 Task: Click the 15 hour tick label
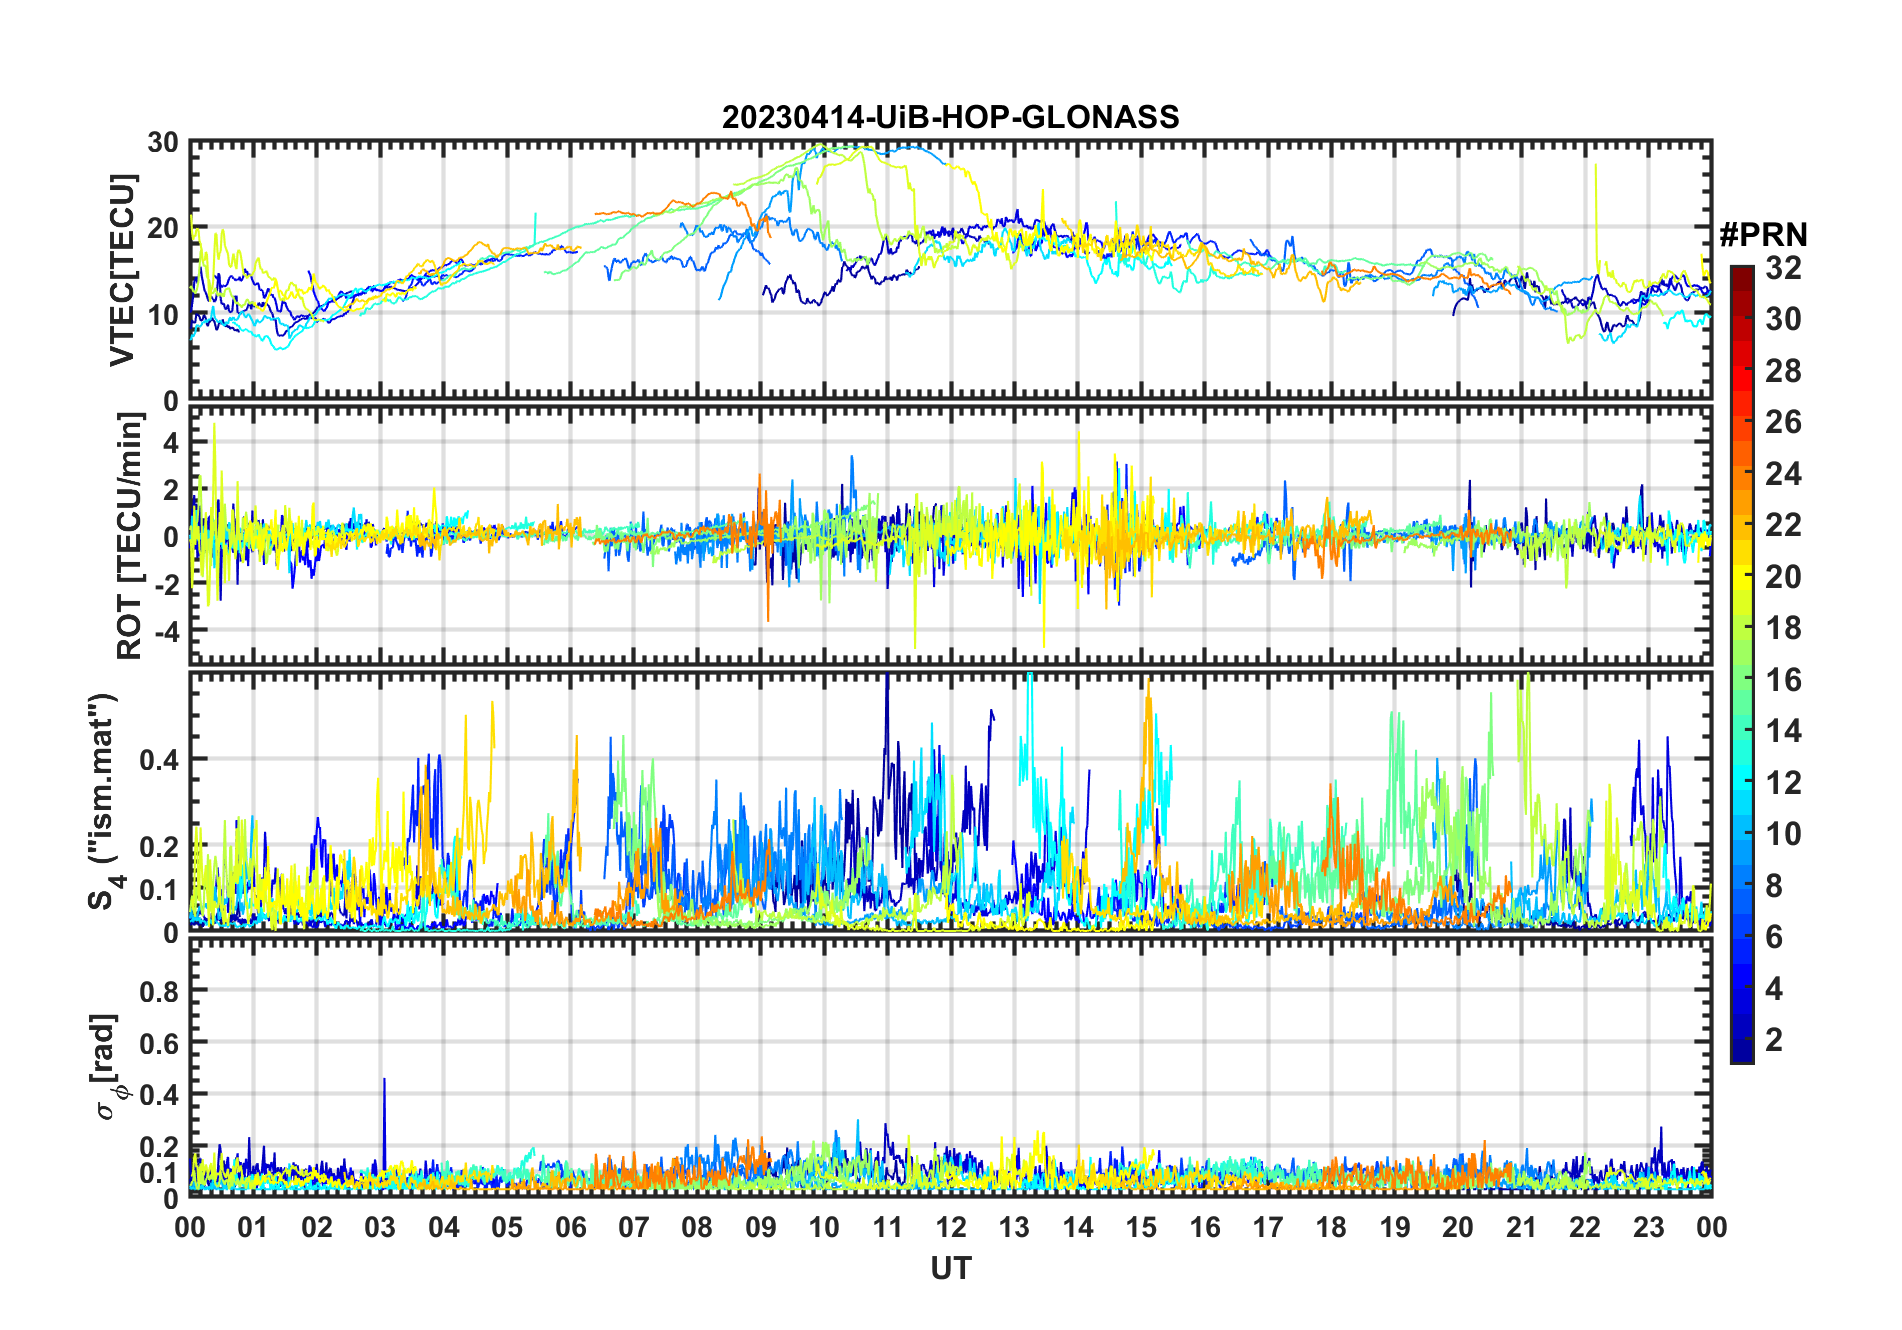[x=1141, y=1227]
